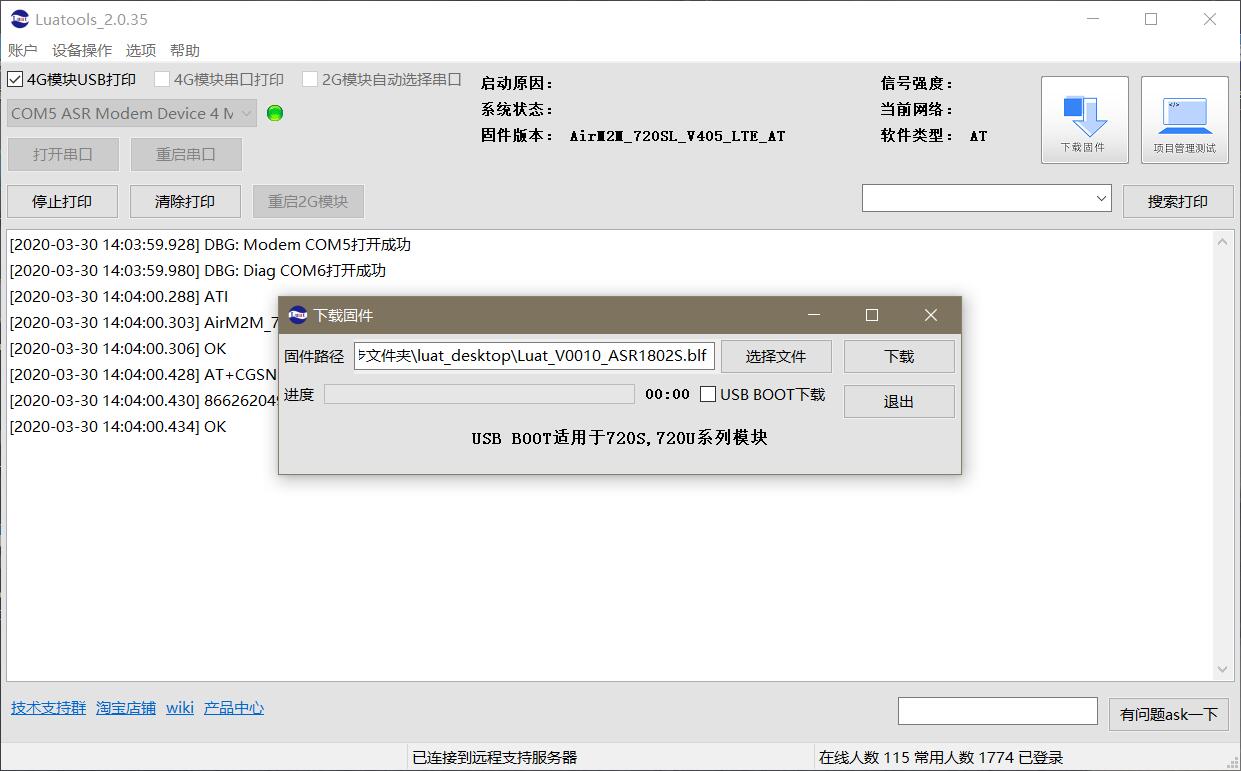This screenshot has width=1241, height=771.
Task: Click 清除打印 button
Action: 185,201
